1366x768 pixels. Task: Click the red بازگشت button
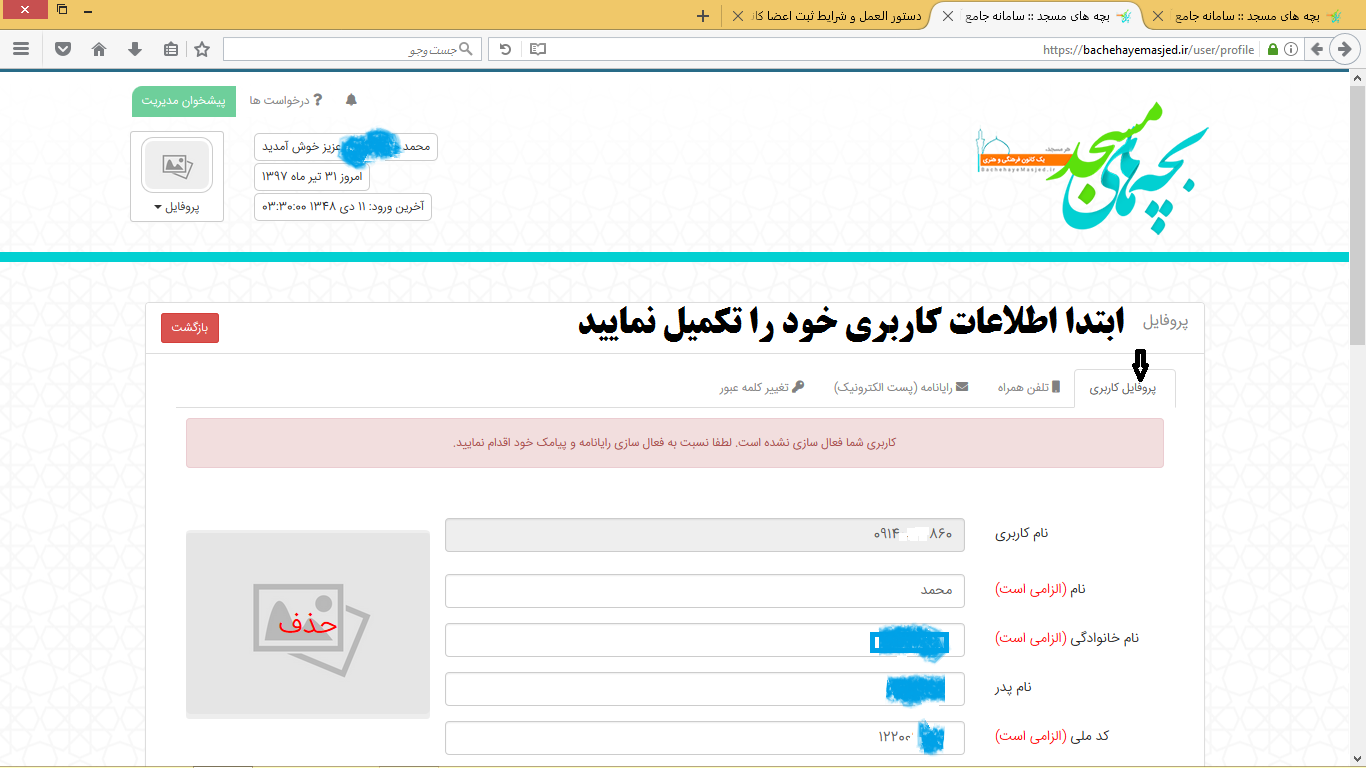point(190,327)
